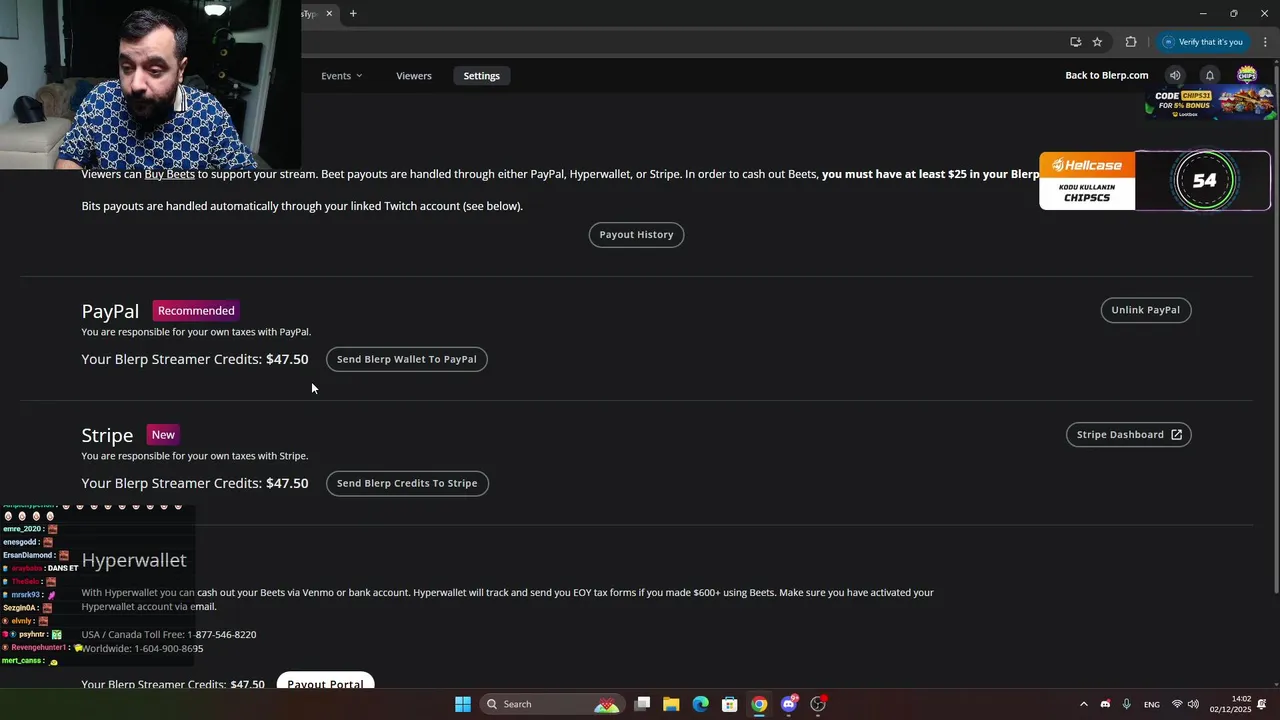This screenshot has height=720, width=1280.
Task: Open the Chrome extensions puzzle icon
Action: coord(1131,42)
